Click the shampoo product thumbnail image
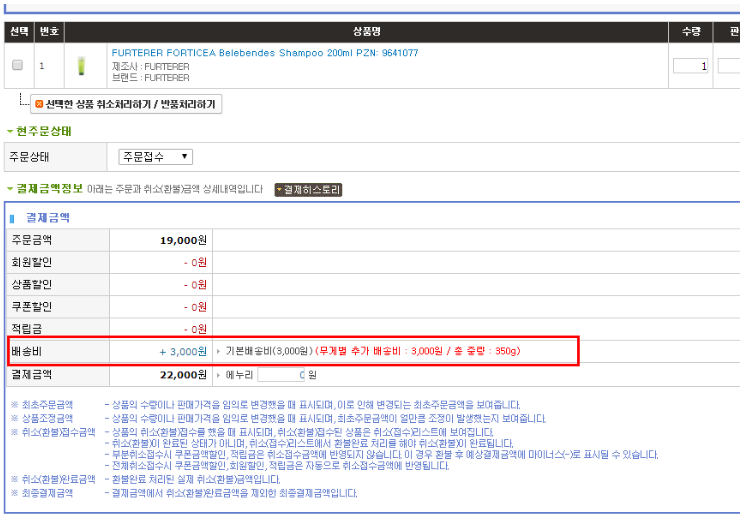 82,66
